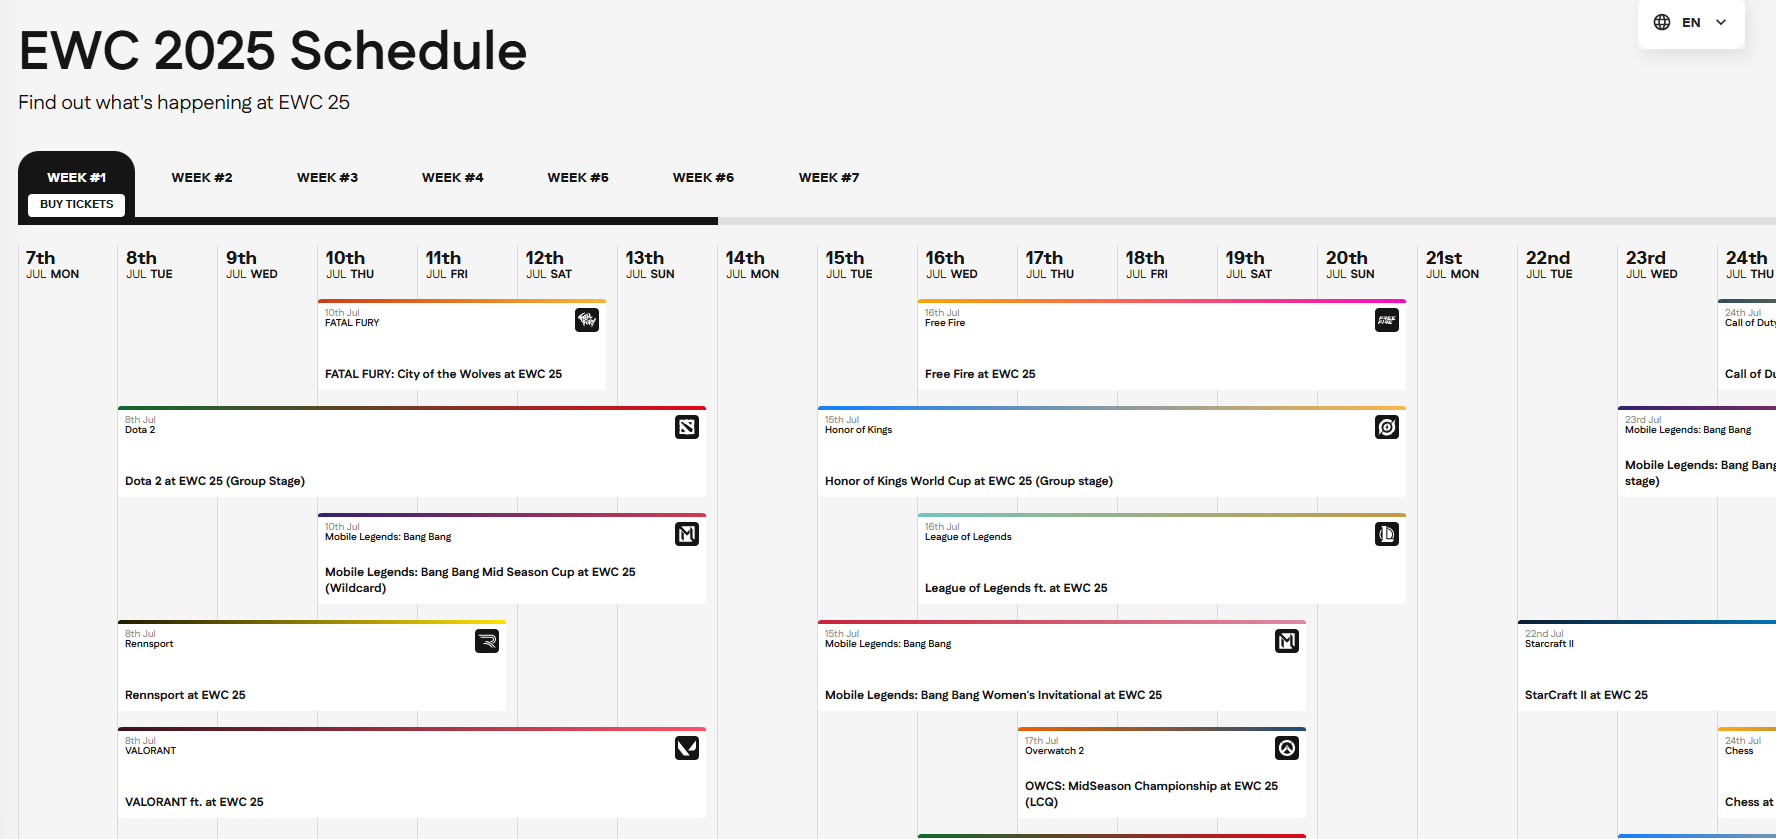This screenshot has height=839, width=1776.
Task: Click the 14th JUL MON date header
Action: tap(752, 265)
